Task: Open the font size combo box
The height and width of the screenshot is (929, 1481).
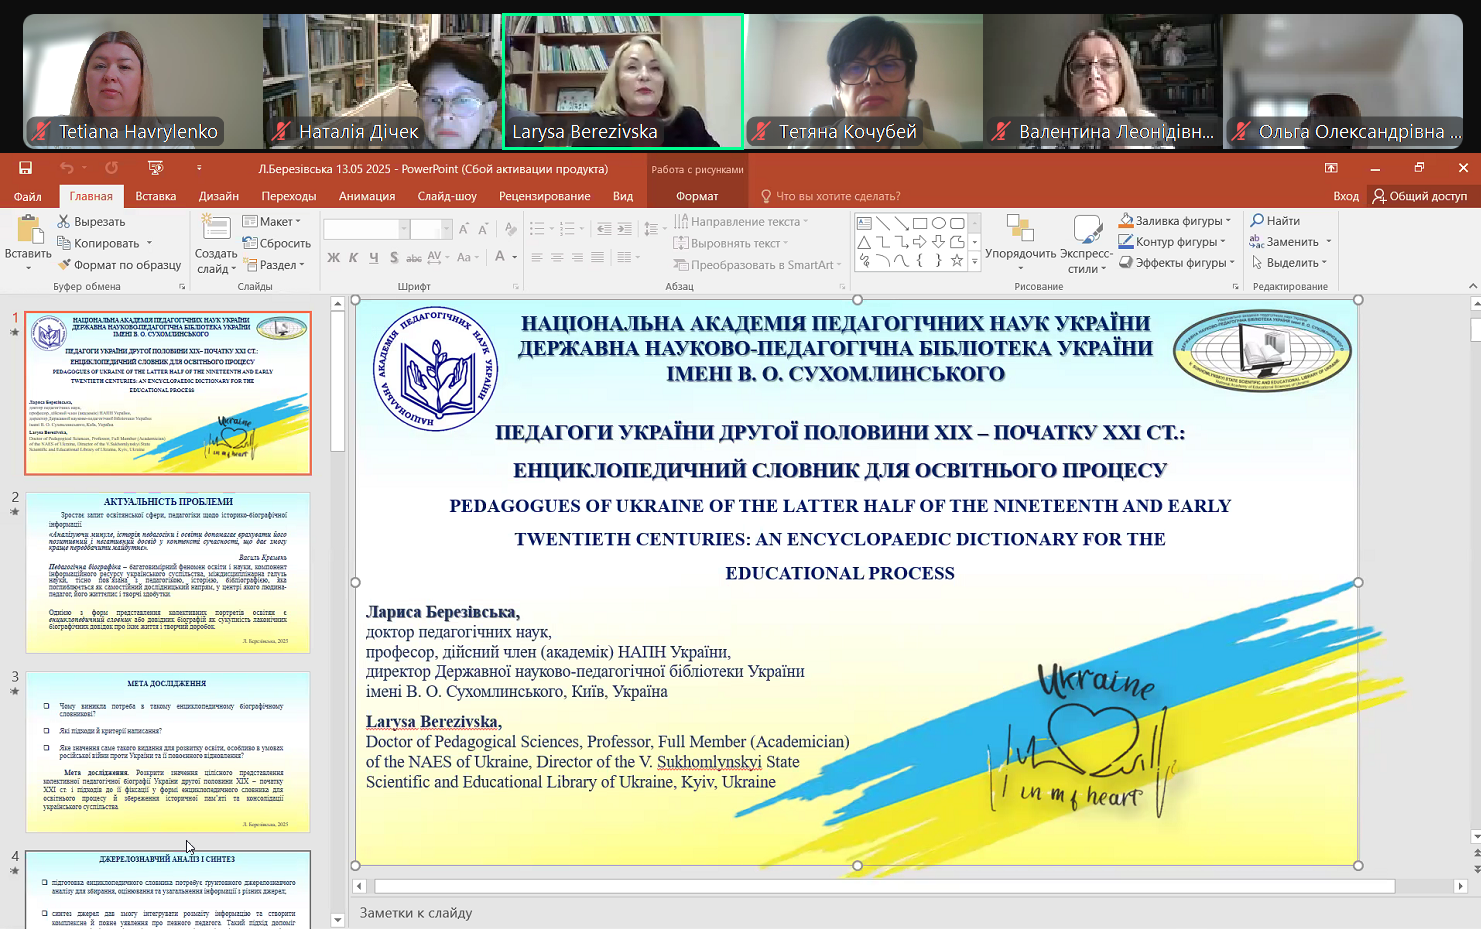Action: [432, 230]
